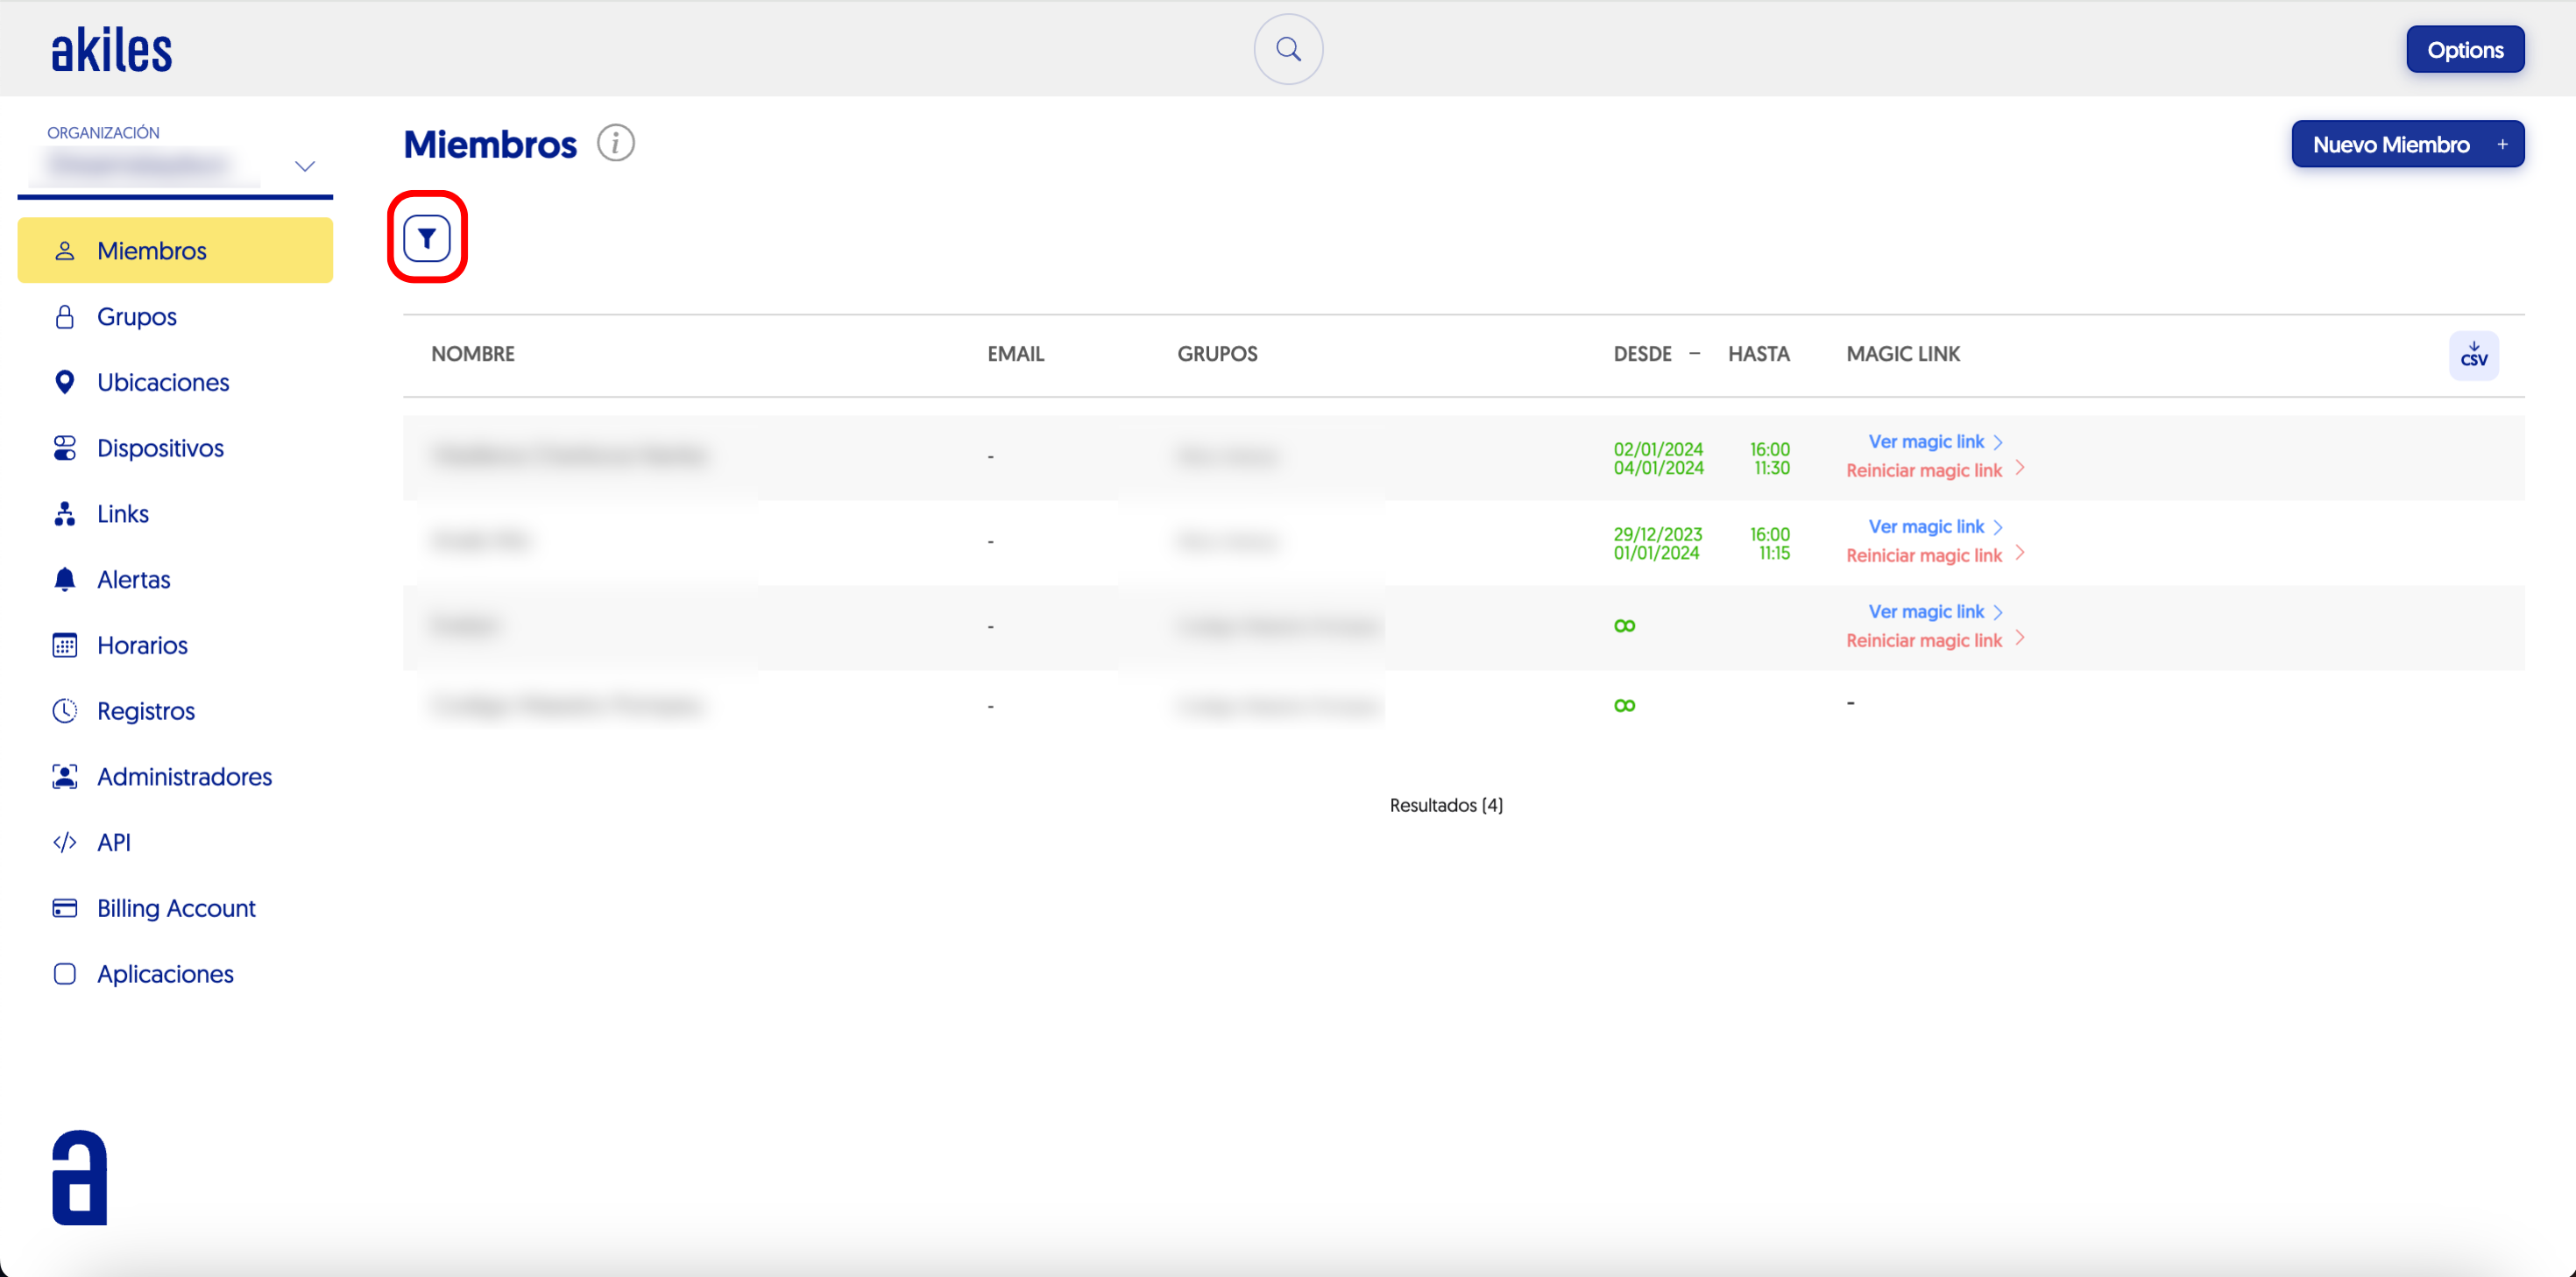This screenshot has height=1277, width=2576.
Task: Click the Options button
Action: point(2464,50)
